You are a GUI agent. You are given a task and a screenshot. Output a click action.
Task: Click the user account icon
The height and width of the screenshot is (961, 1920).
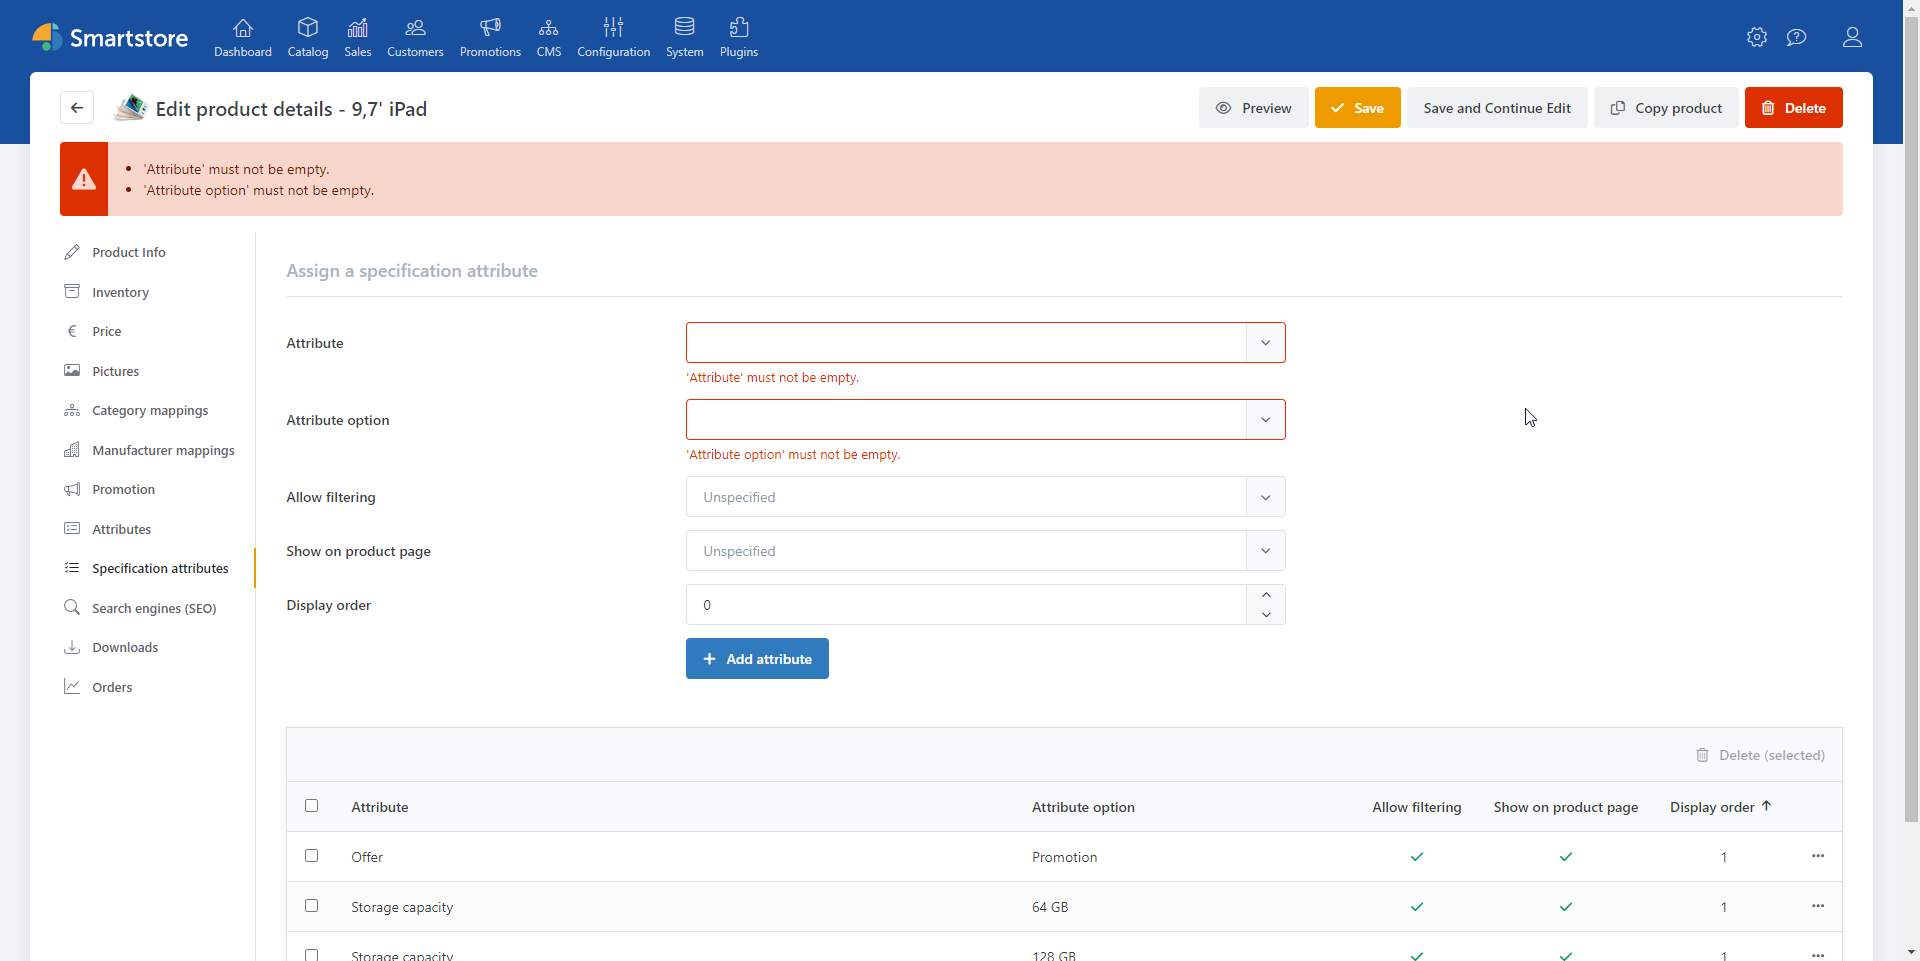click(x=1852, y=37)
